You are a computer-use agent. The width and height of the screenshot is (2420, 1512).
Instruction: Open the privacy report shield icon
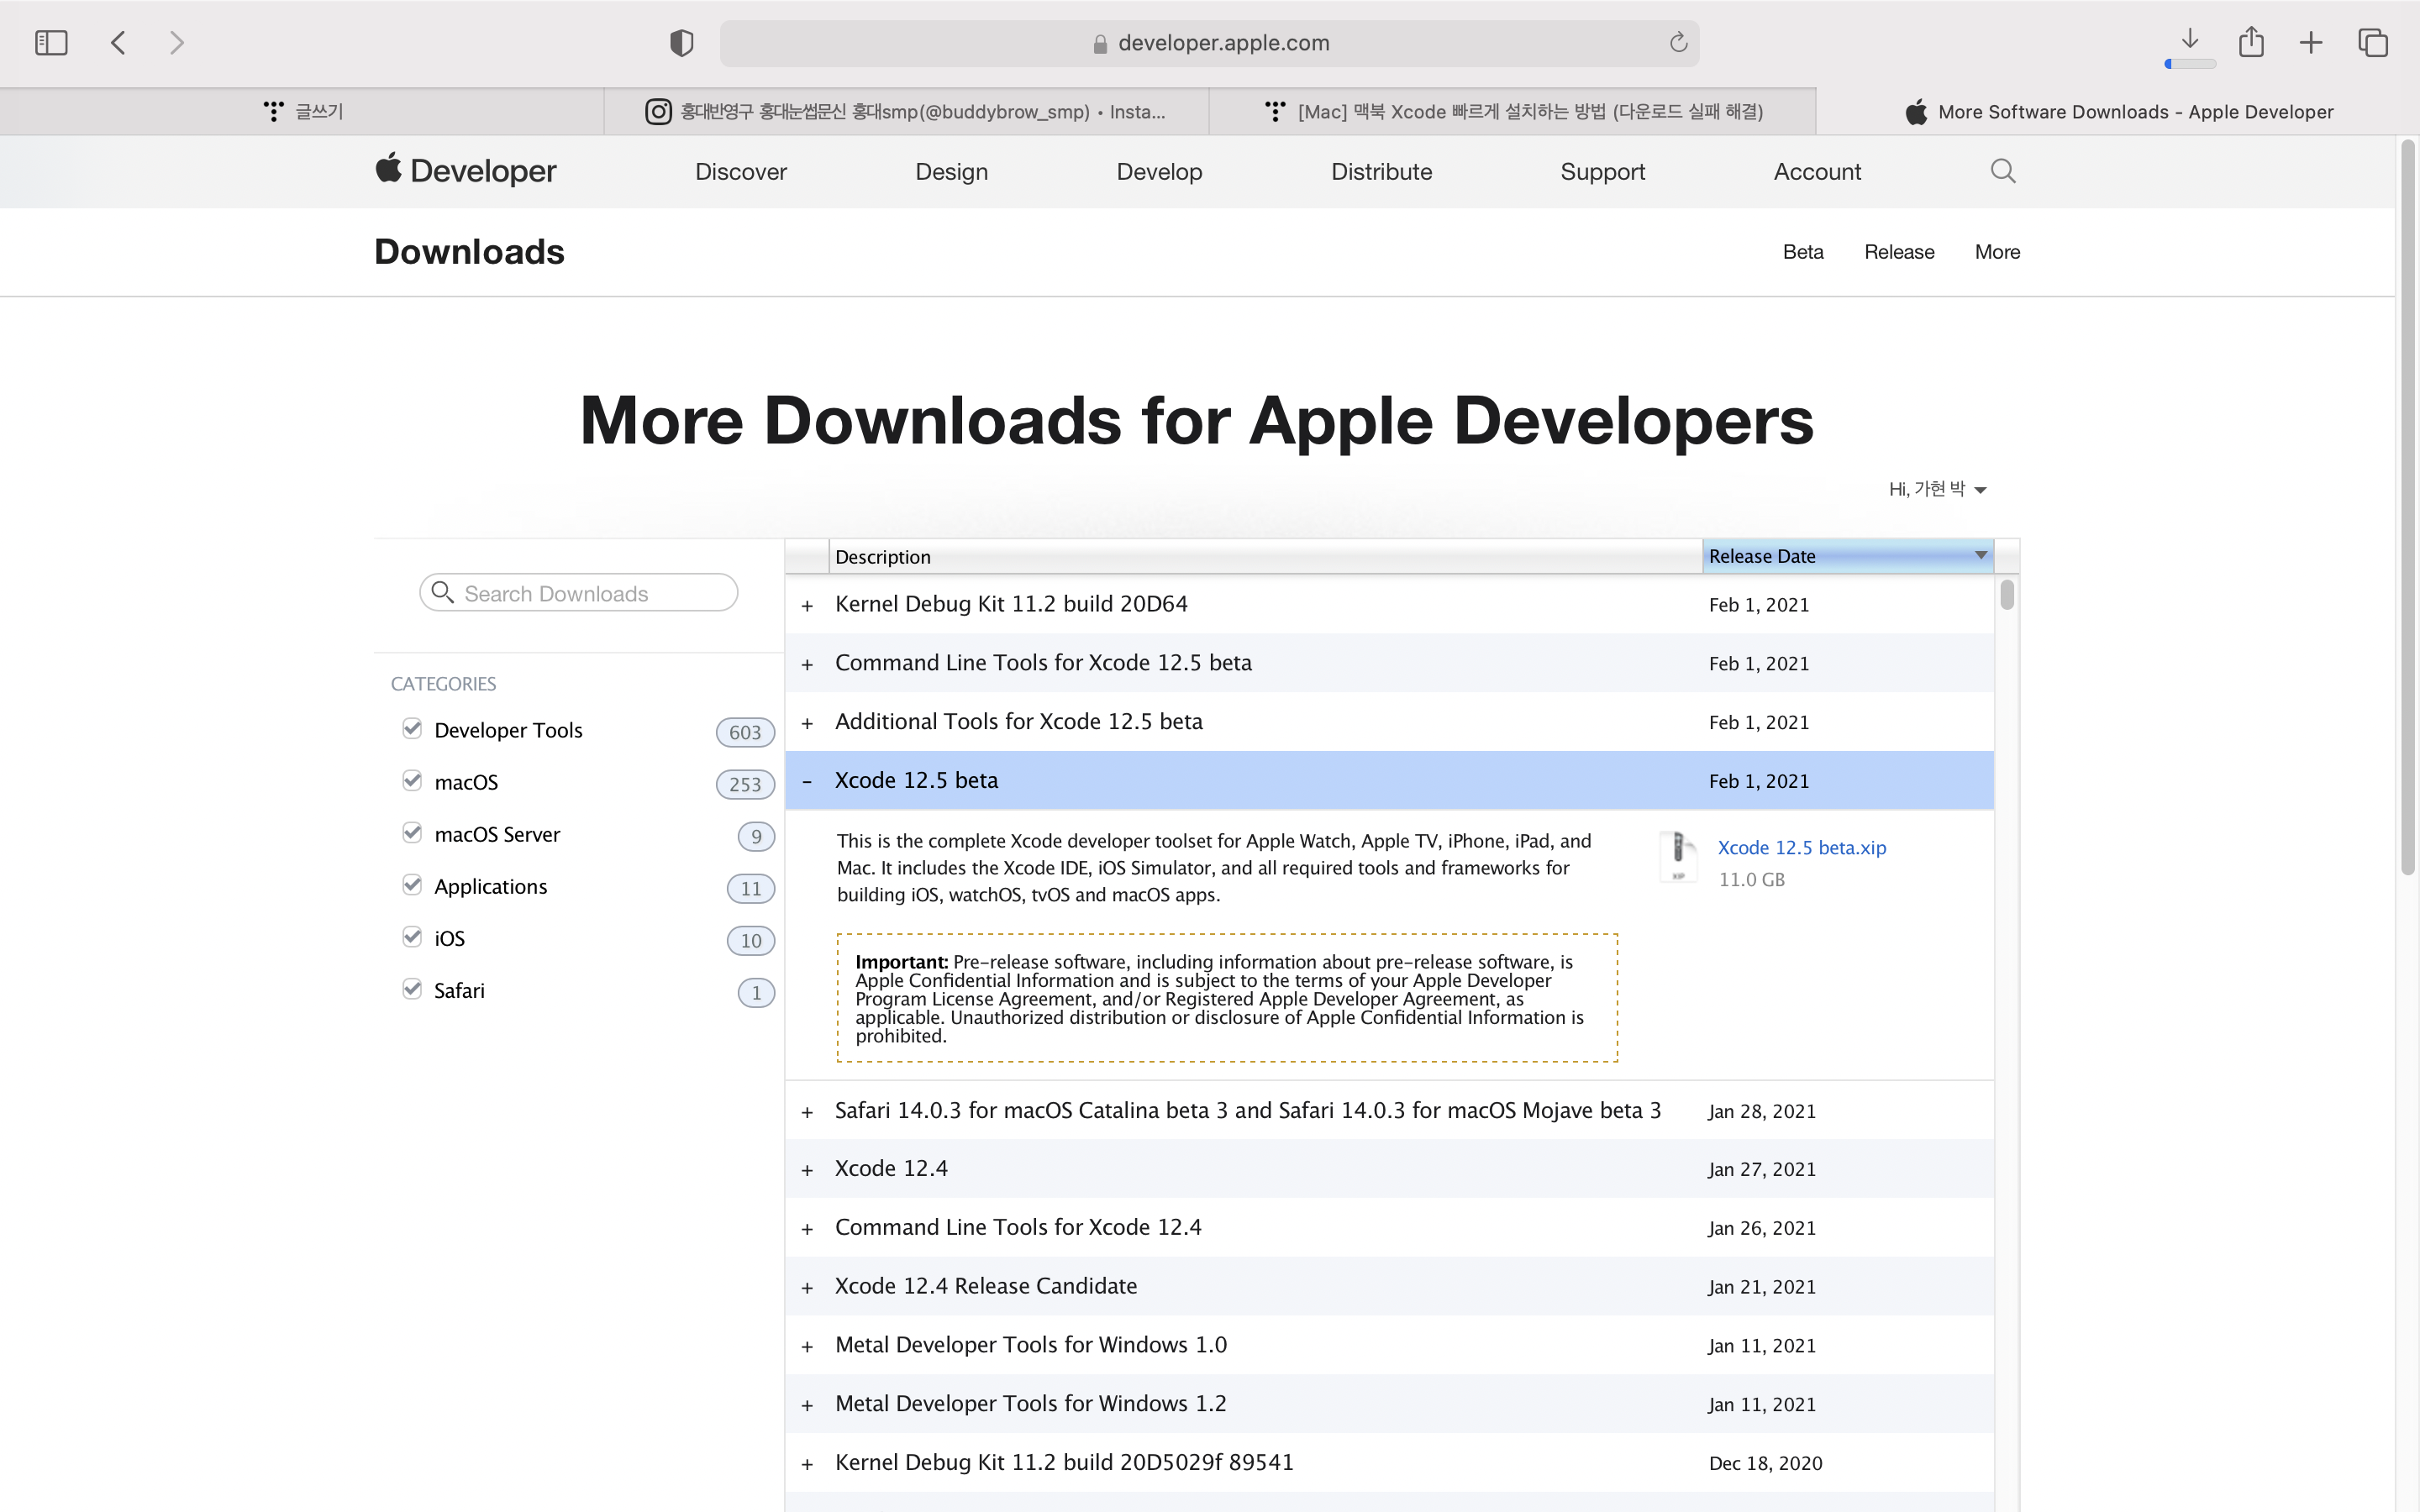tap(681, 43)
